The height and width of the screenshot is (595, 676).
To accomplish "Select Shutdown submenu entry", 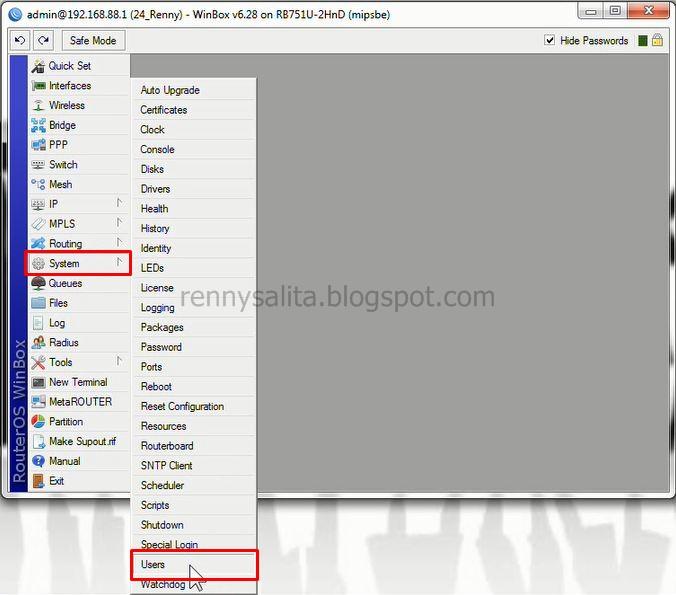I will [194, 526].
